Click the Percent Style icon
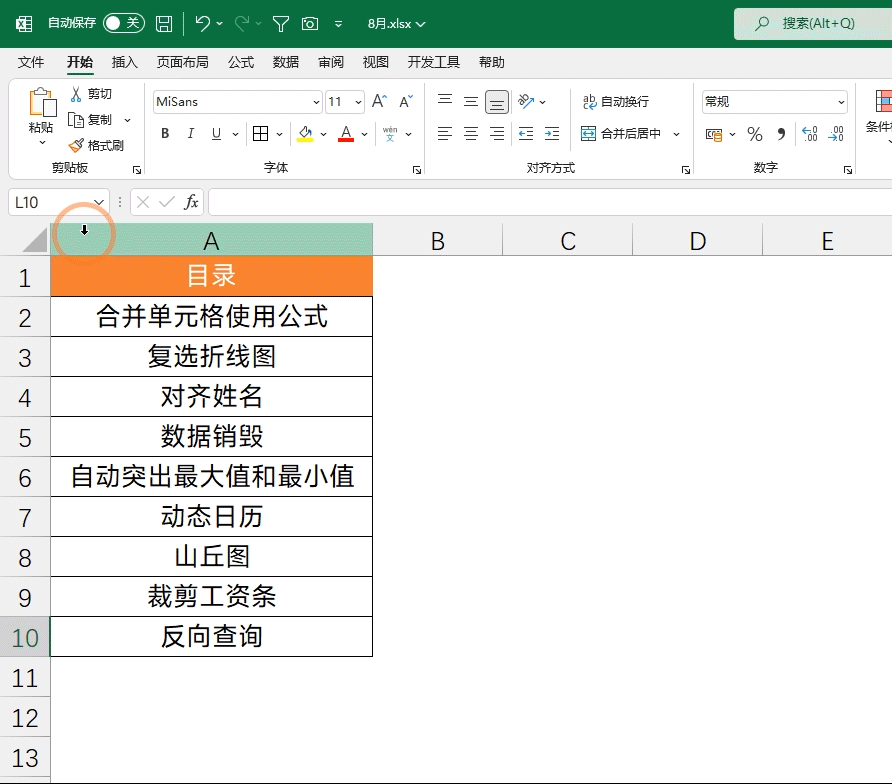892x784 pixels. coord(755,134)
